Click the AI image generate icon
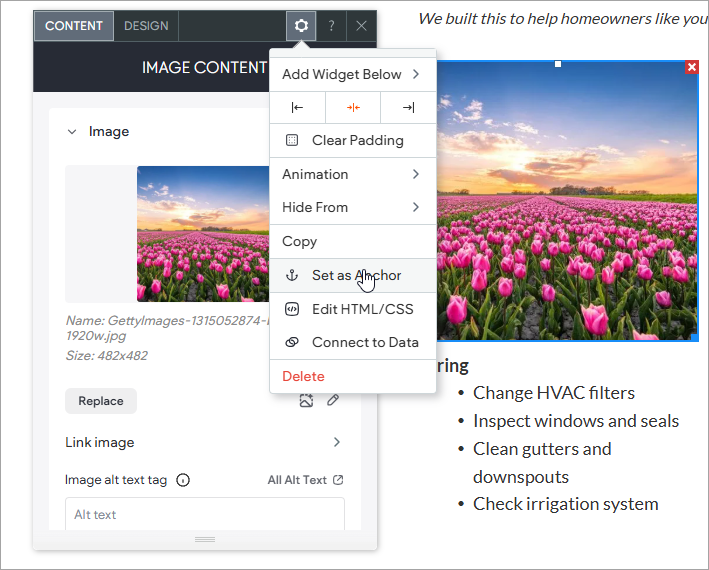 [306, 401]
